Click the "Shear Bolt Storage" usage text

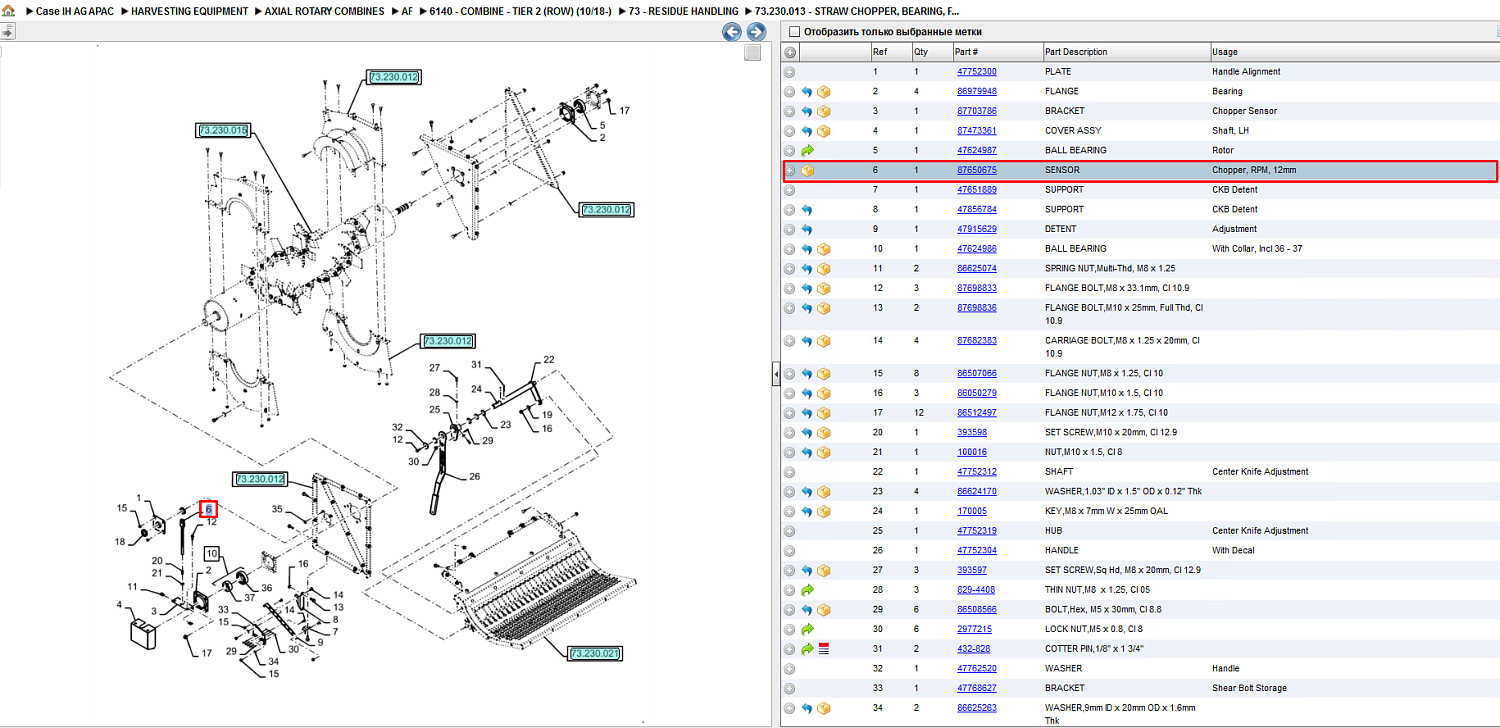(x=1248, y=688)
